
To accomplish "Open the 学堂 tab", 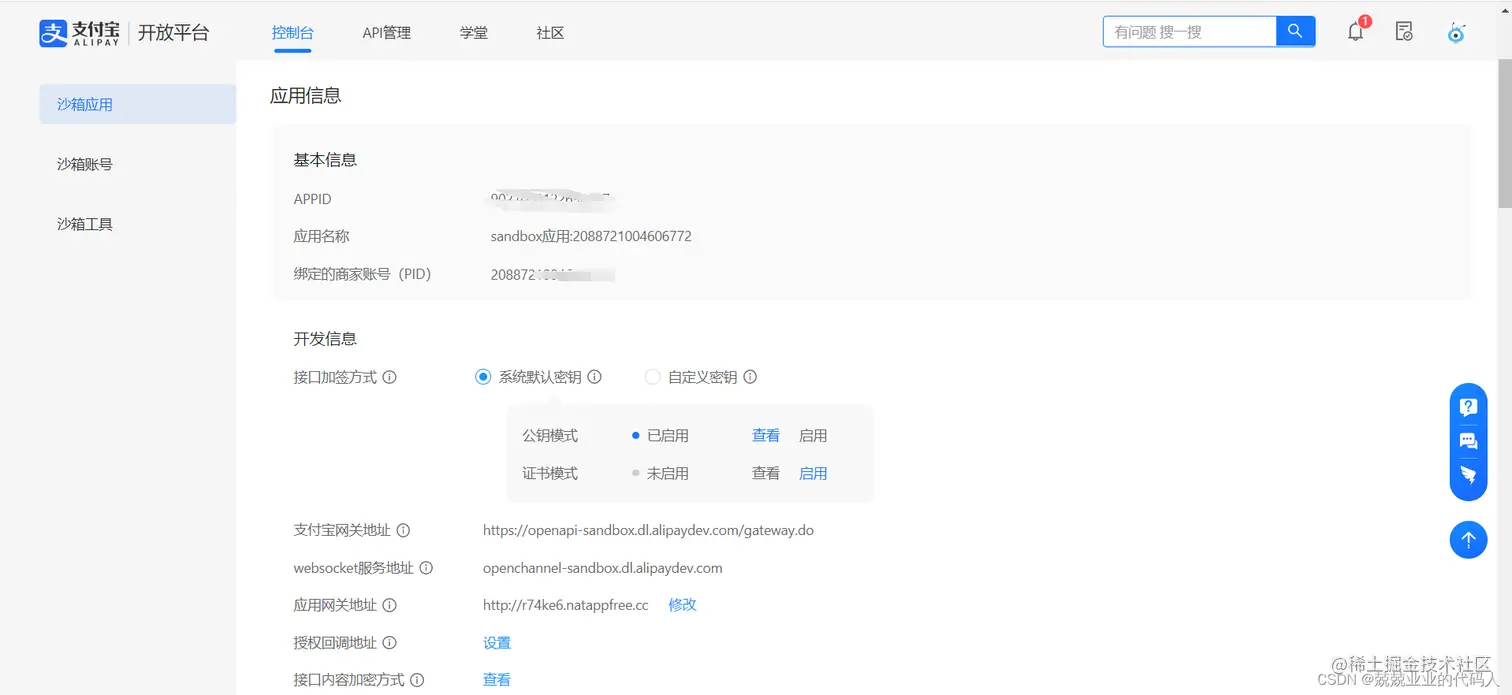I will [474, 33].
